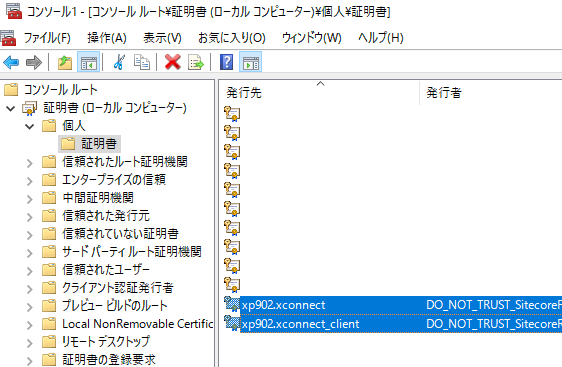This screenshot has width=562, height=367.
Task: Toggle the action pane toolbar button
Action: point(251,62)
